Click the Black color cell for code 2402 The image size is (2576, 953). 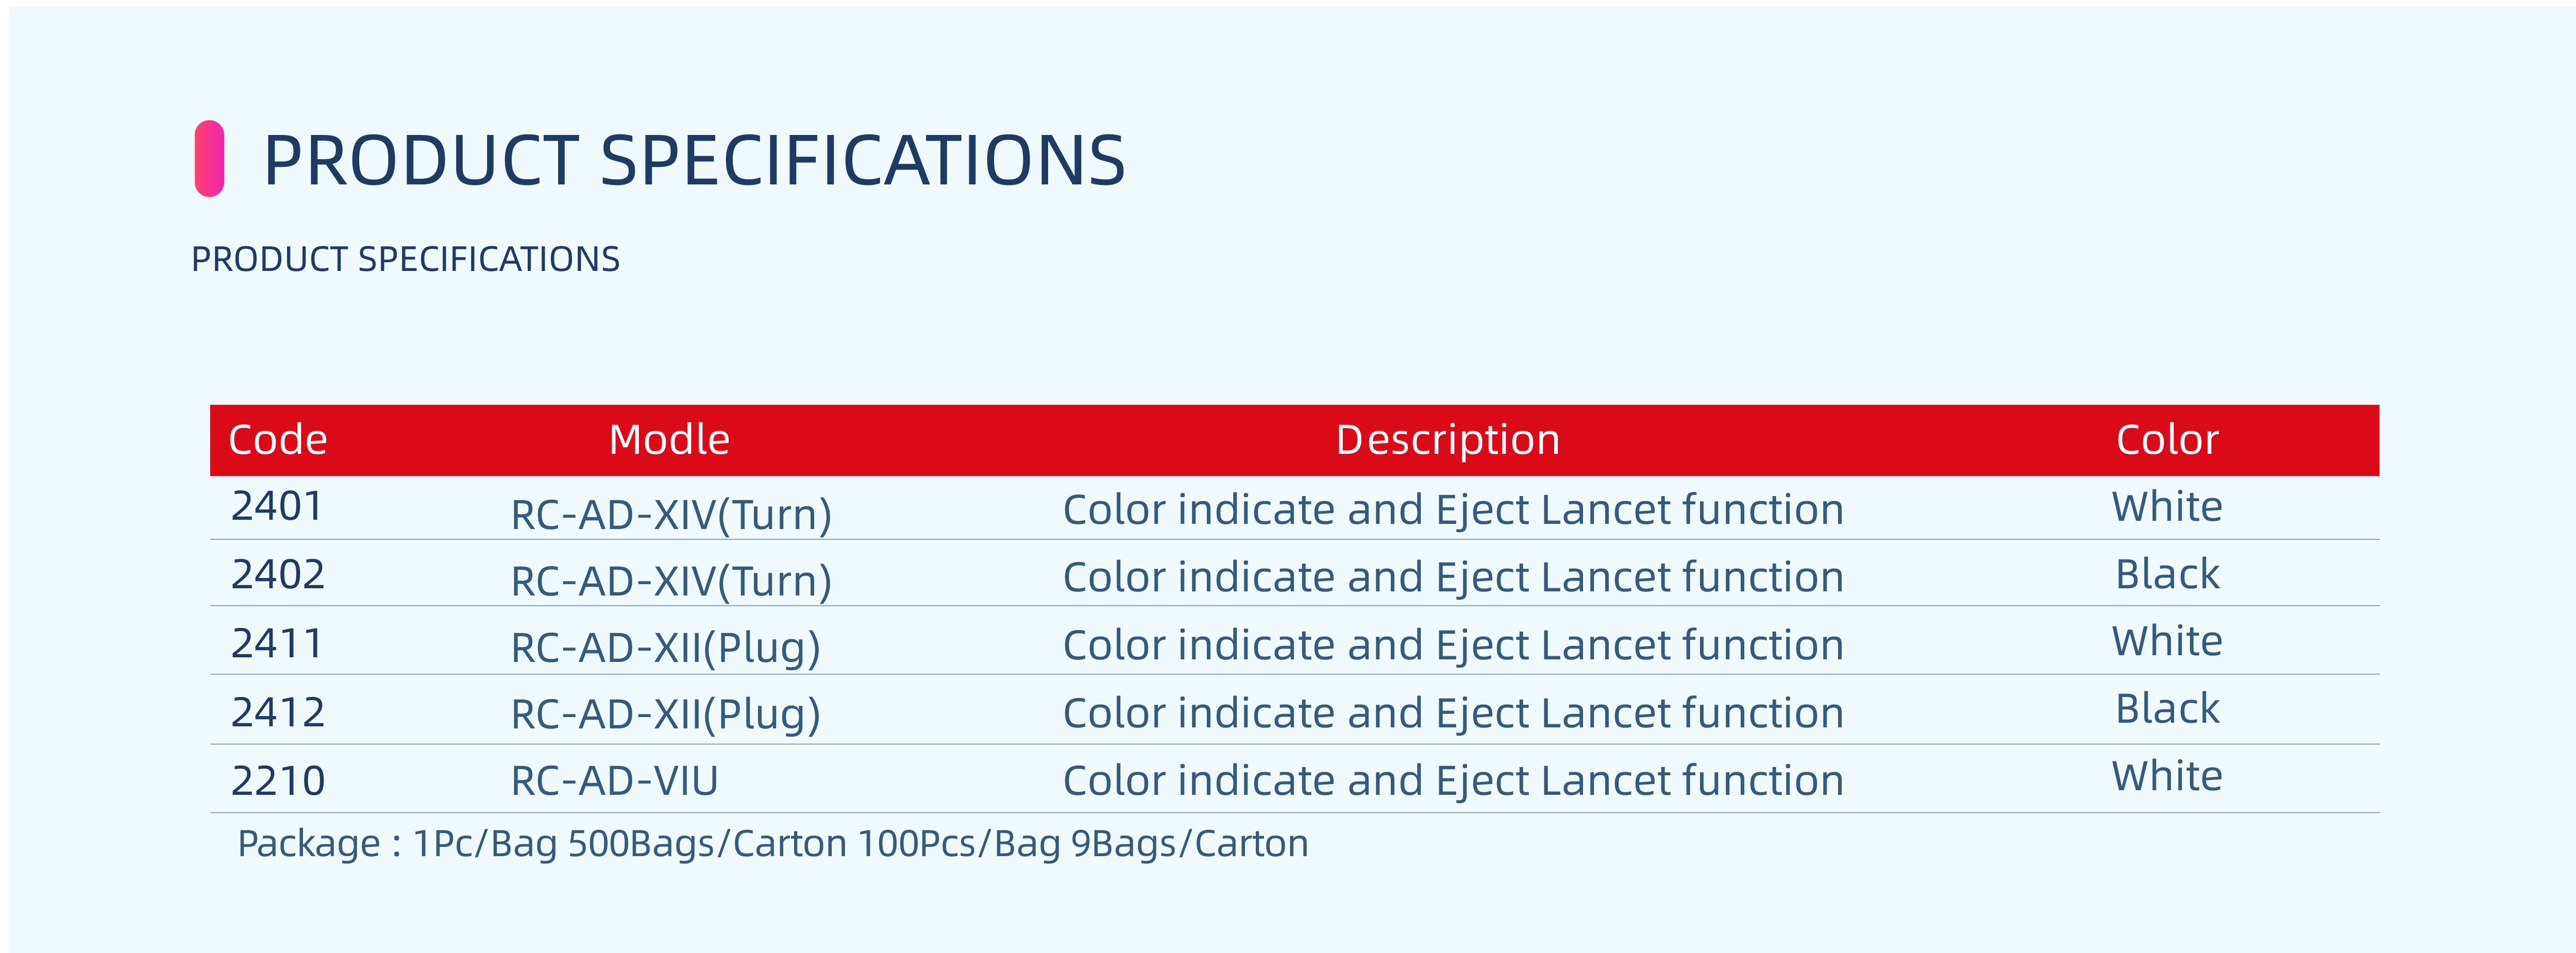[x=2166, y=575]
